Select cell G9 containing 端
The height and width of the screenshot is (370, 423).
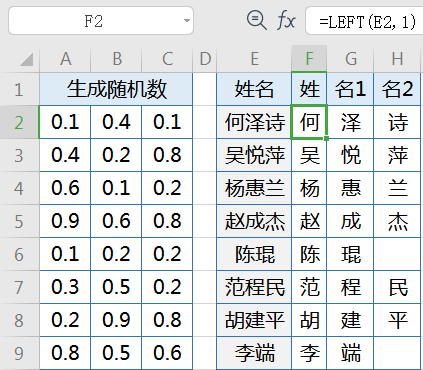pos(351,353)
